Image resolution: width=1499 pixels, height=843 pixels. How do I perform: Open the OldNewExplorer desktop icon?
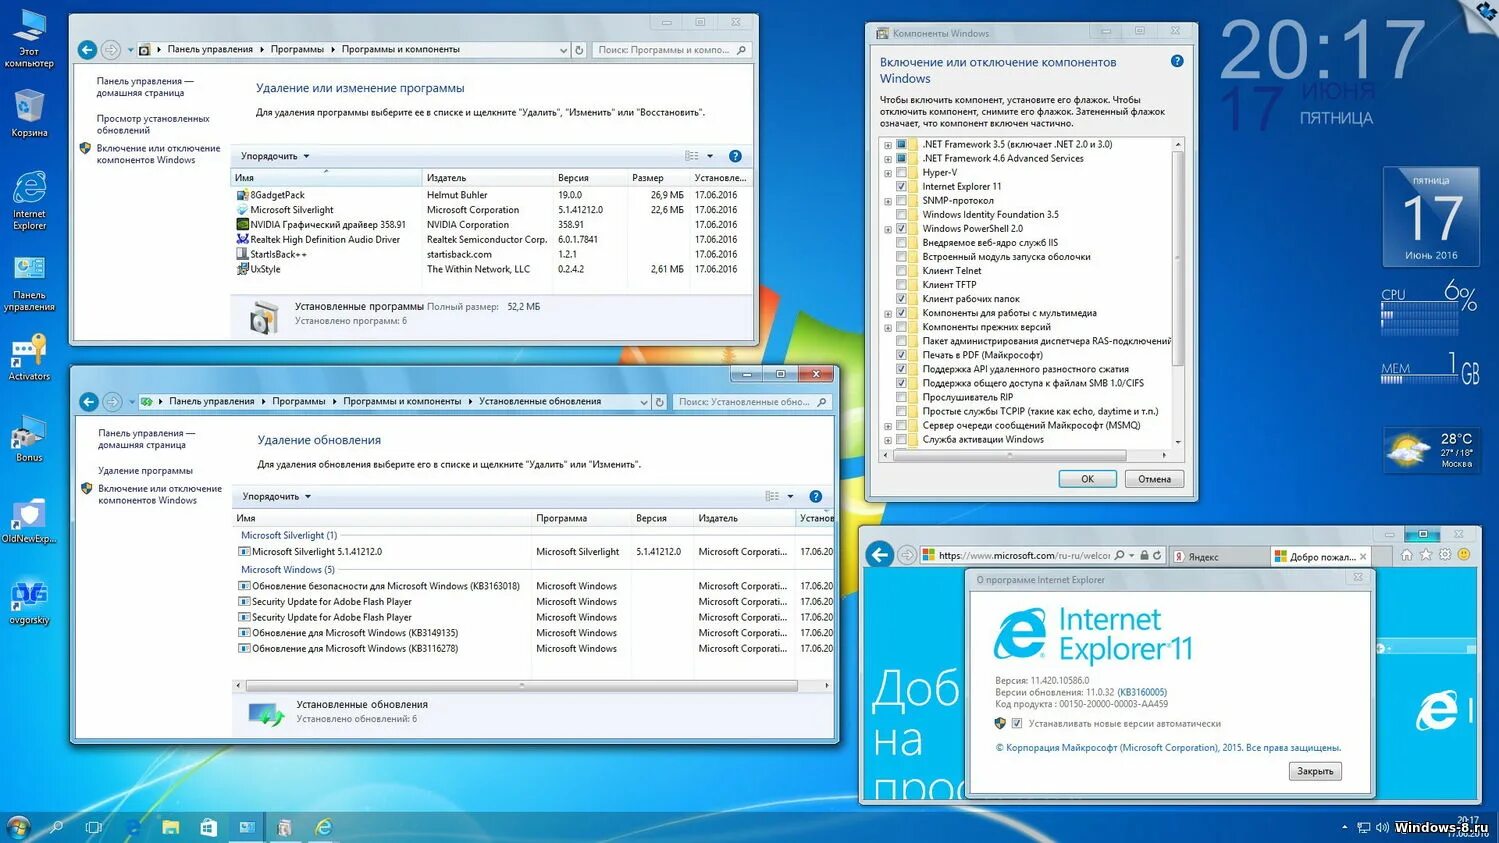point(29,520)
